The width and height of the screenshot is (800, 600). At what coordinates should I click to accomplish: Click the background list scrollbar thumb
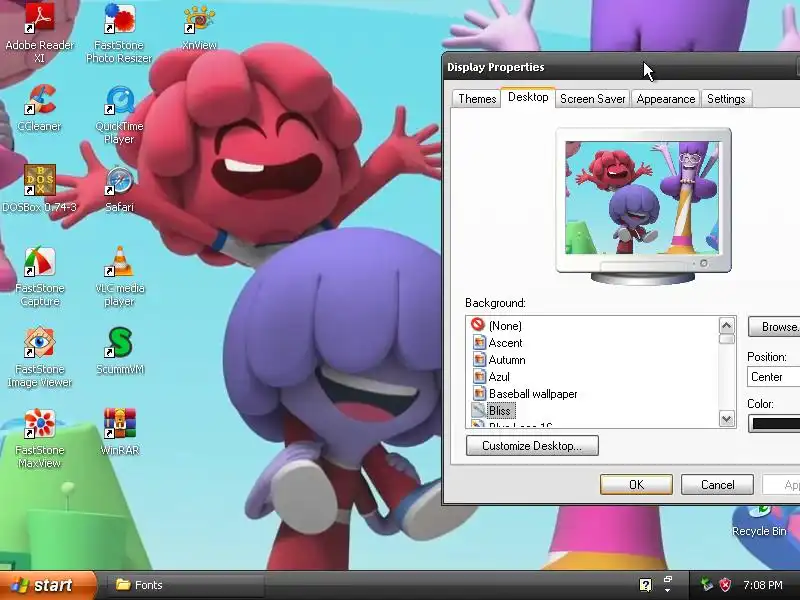pos(727,339)
